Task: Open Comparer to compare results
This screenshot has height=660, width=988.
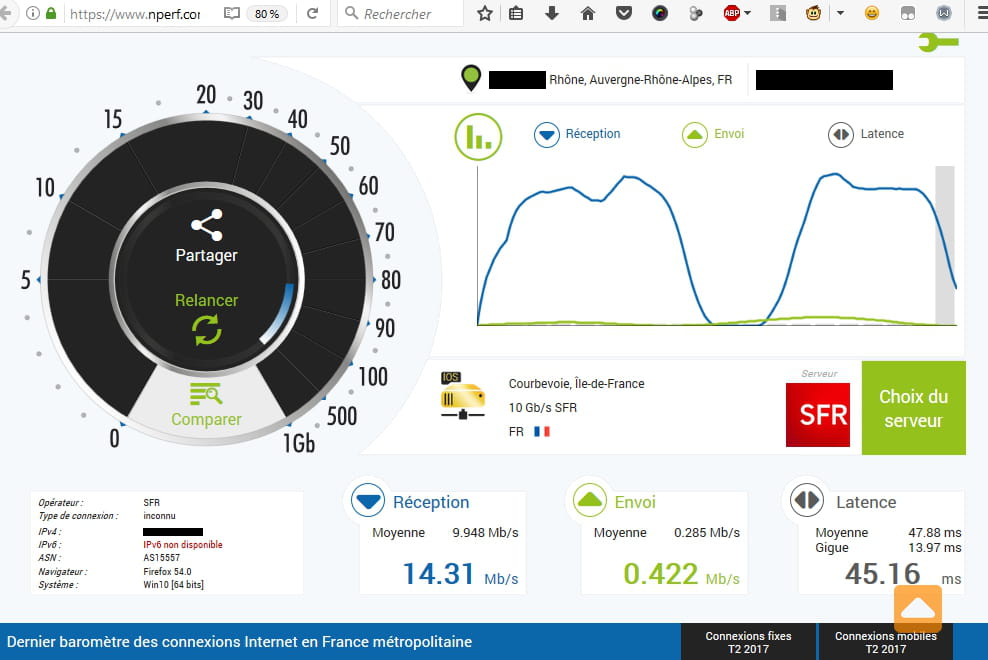Action: pyautogui.click(x=206, y=405)
